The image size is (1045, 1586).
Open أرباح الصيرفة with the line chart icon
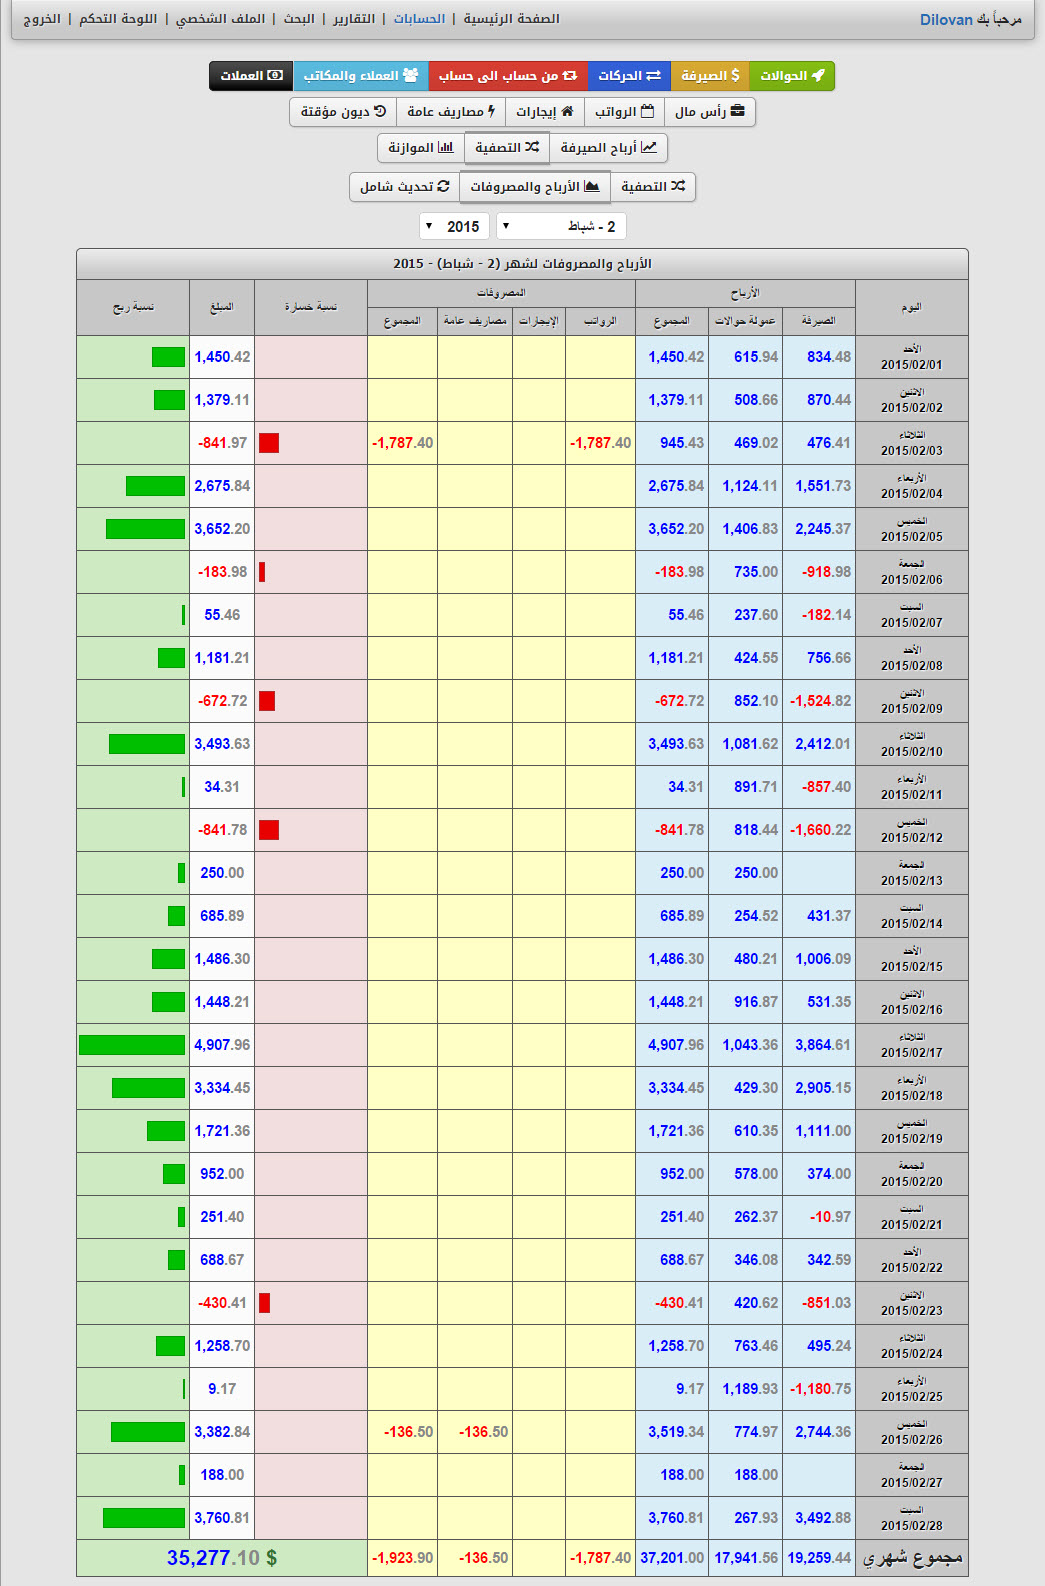[x=608, y=148]
